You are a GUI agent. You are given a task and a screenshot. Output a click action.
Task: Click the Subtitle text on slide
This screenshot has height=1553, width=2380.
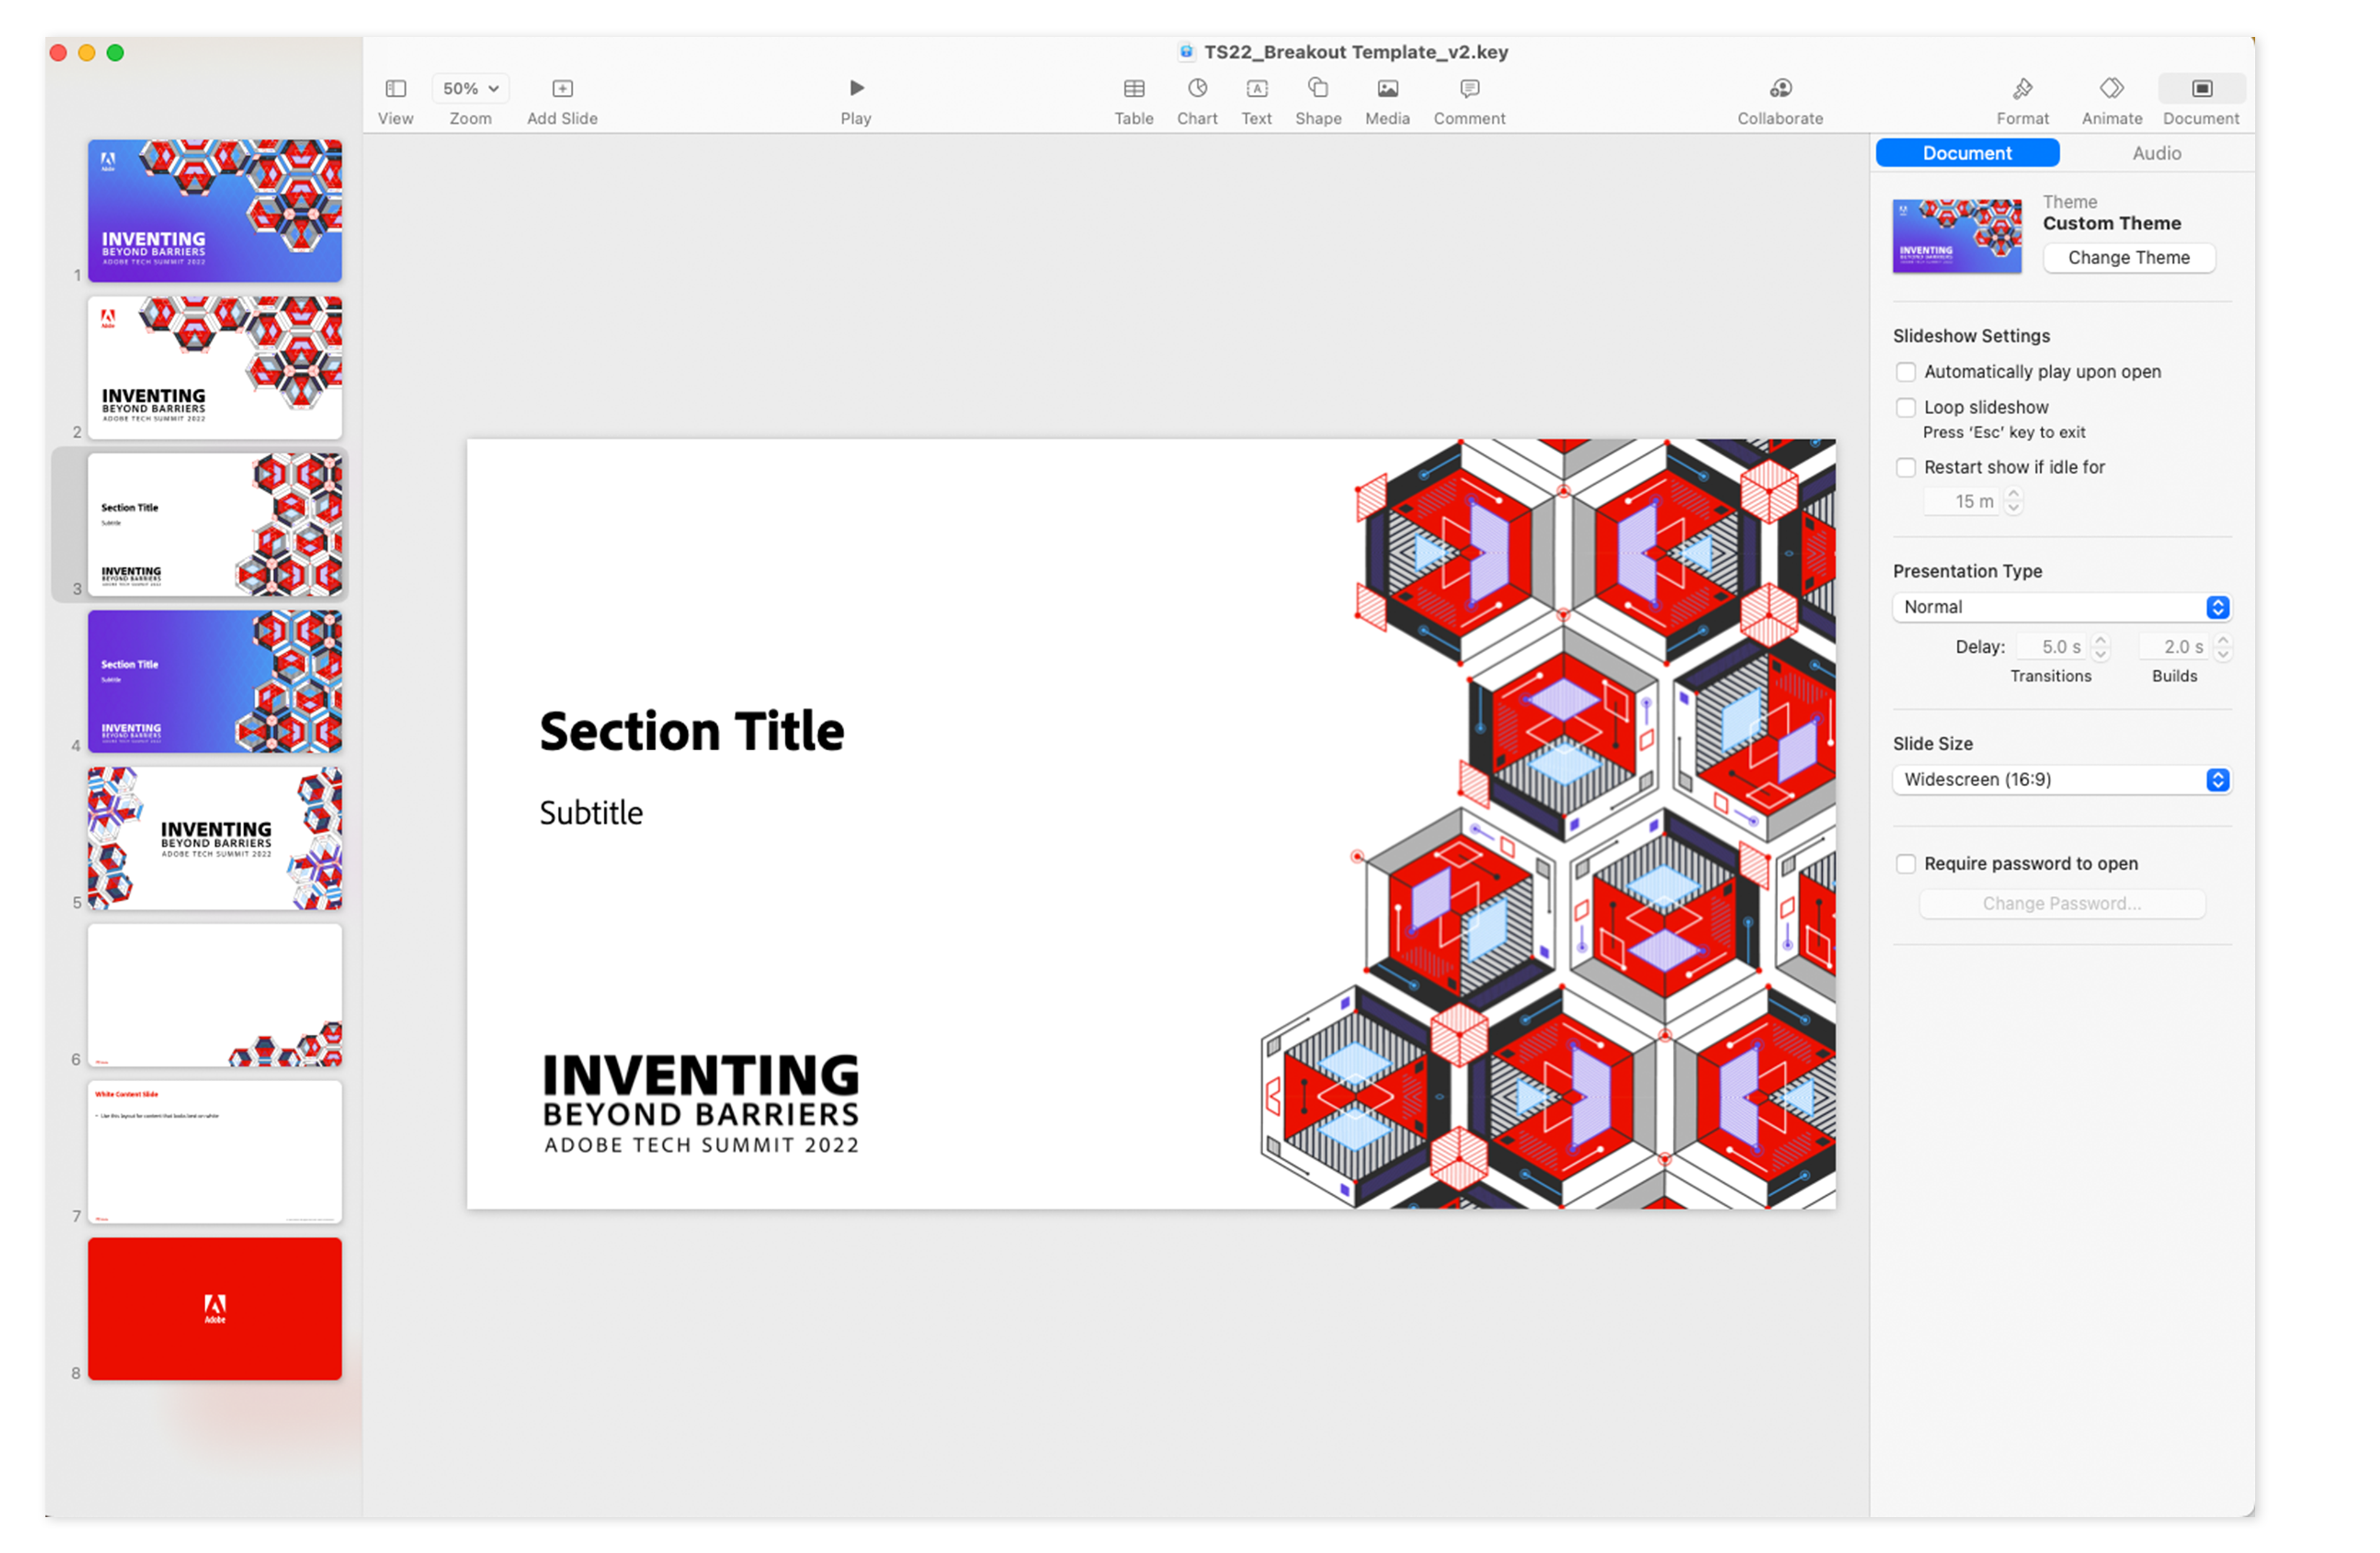tap(591, 814)
